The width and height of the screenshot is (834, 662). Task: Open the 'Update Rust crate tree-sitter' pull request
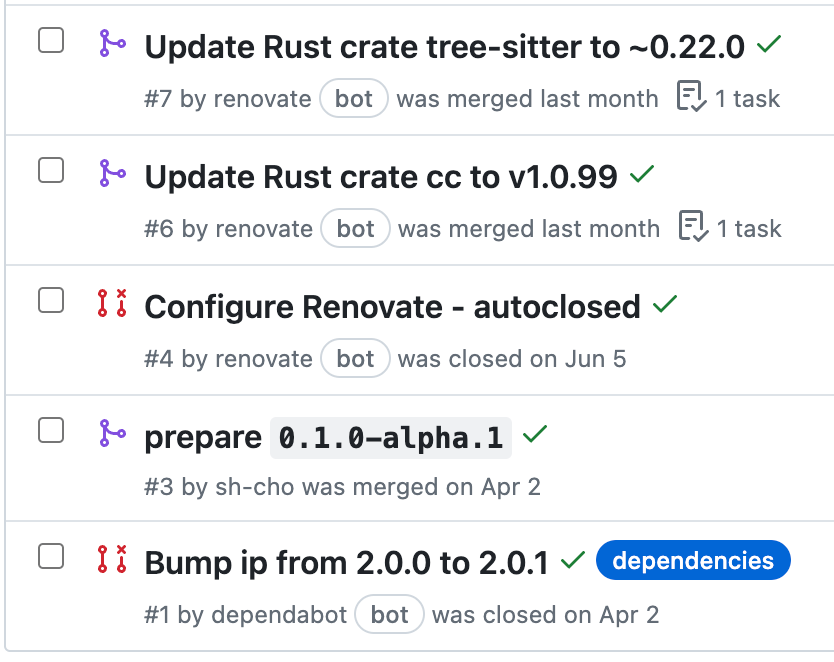tap(443, 45)
